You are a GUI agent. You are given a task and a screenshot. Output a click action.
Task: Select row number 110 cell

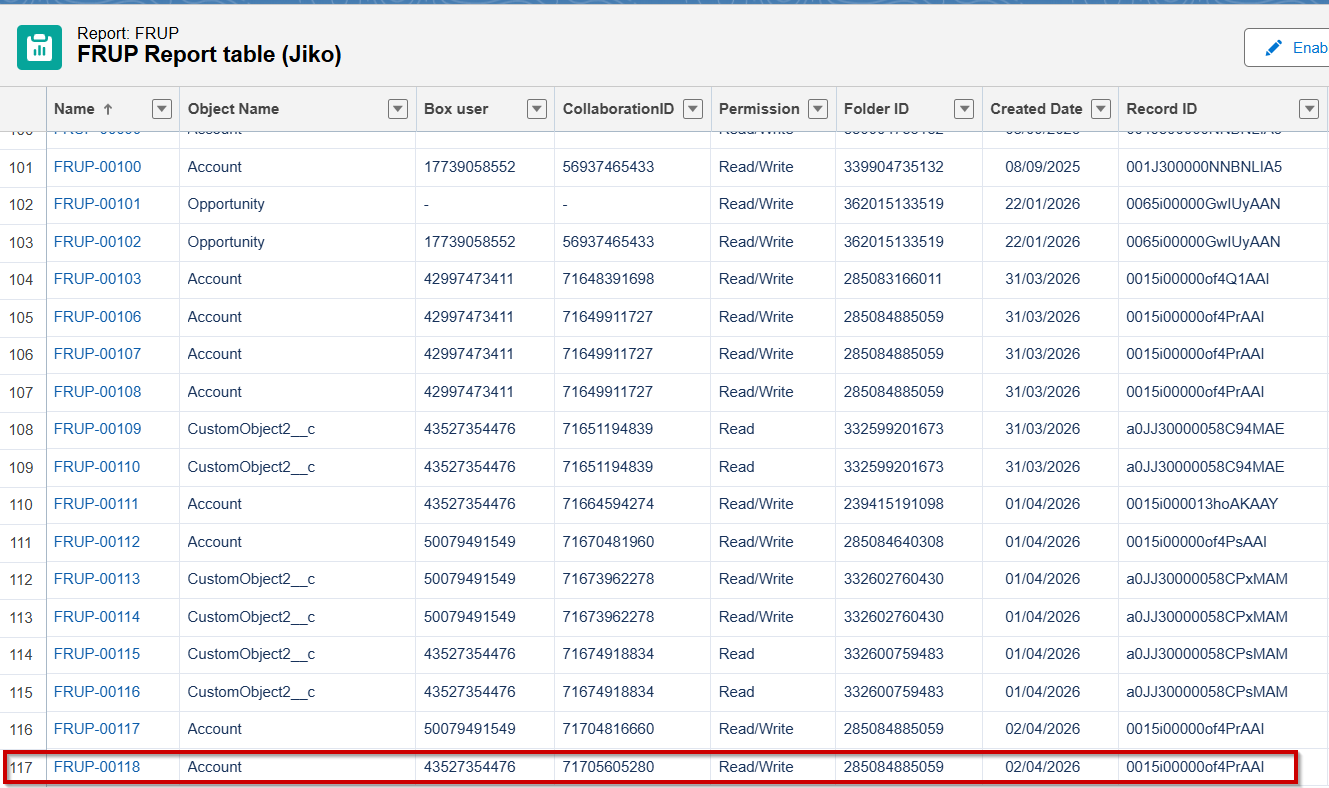[x=22, y=505]
